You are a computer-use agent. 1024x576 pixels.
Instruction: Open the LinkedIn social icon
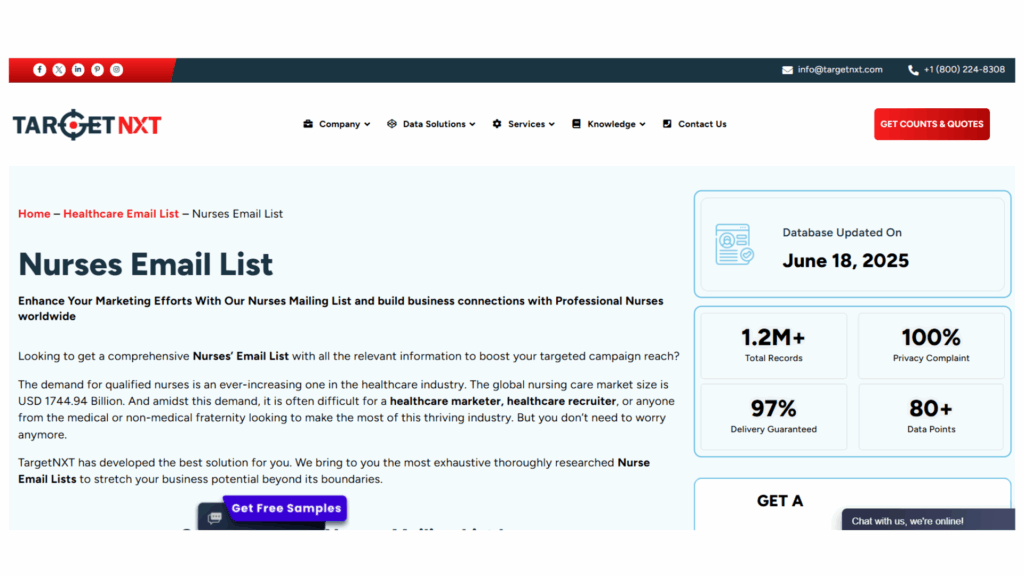click(78, 70)
